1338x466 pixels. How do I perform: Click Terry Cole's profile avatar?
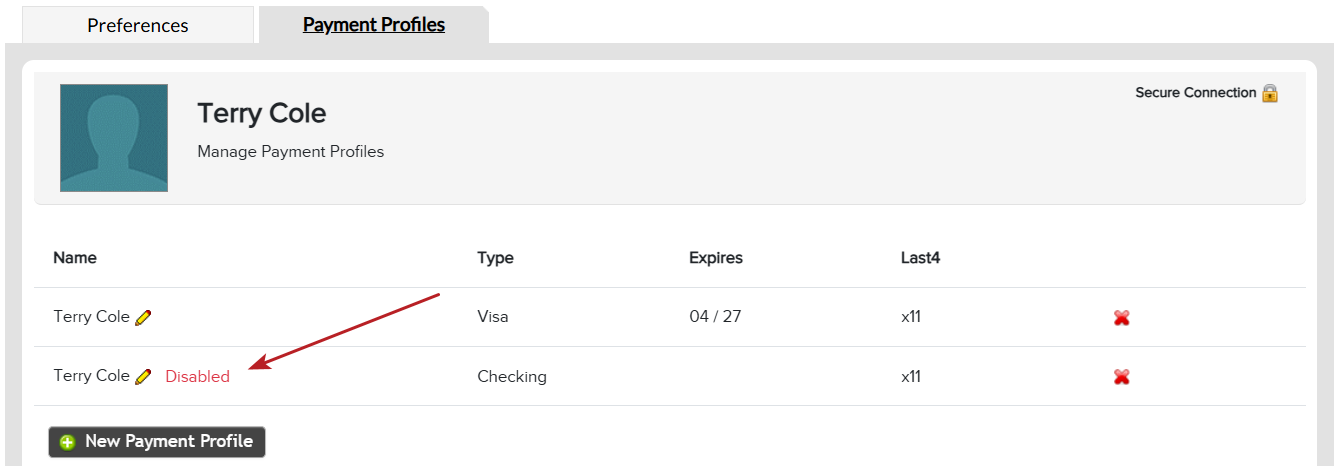[114, 138]
